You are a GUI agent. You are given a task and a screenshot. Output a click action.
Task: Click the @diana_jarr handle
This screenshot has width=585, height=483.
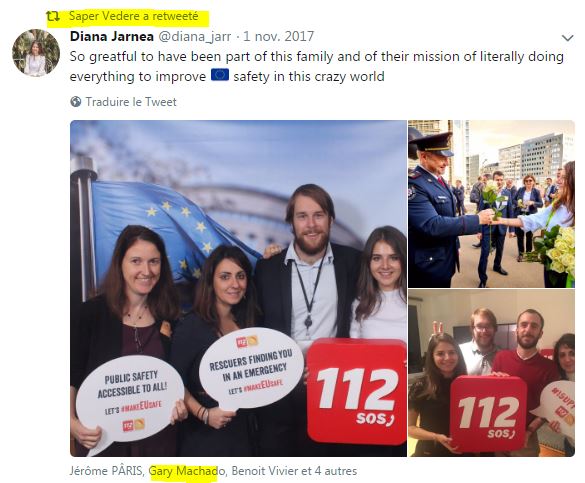point(195,37)
